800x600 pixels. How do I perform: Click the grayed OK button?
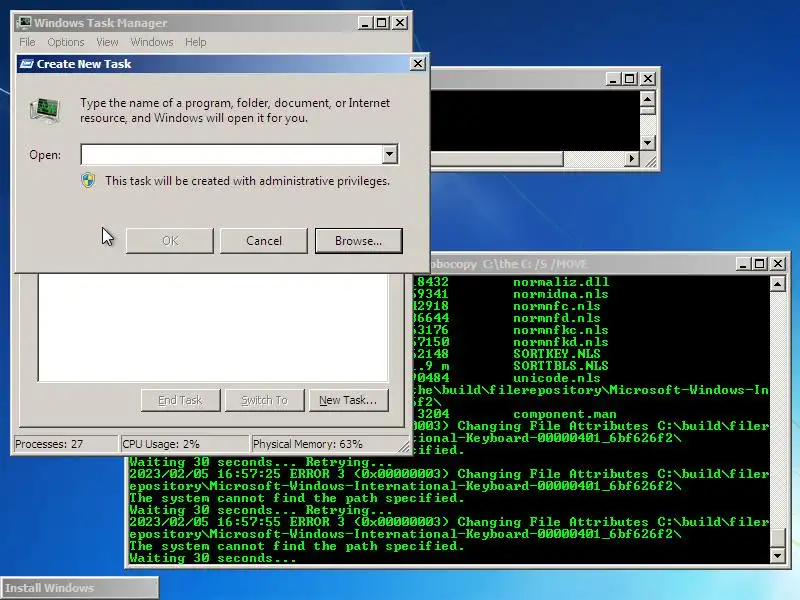coord(170,241)
